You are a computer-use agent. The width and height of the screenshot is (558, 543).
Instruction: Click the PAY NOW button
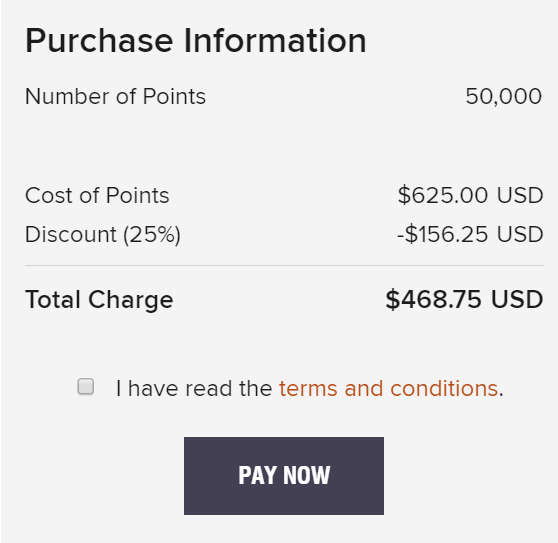tap(284, 476)
